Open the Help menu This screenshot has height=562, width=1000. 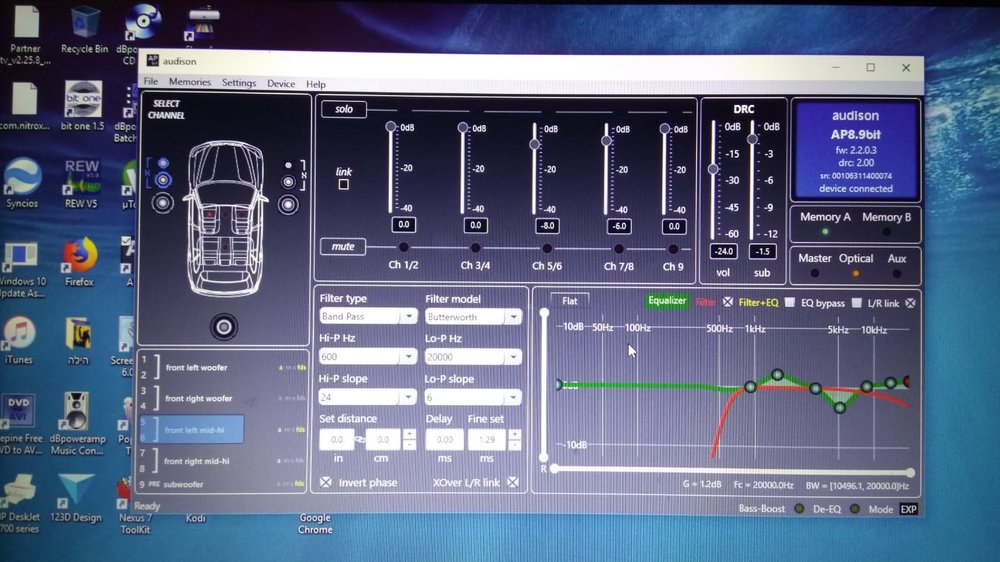click(316, 84)
